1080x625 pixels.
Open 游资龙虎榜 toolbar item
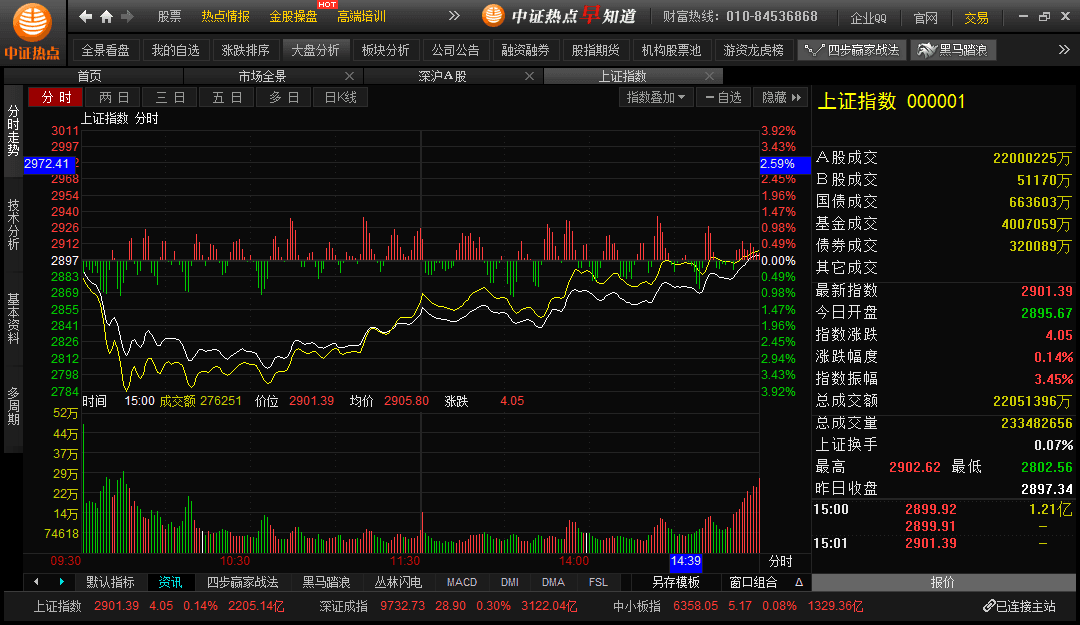[x=754, y=50]
